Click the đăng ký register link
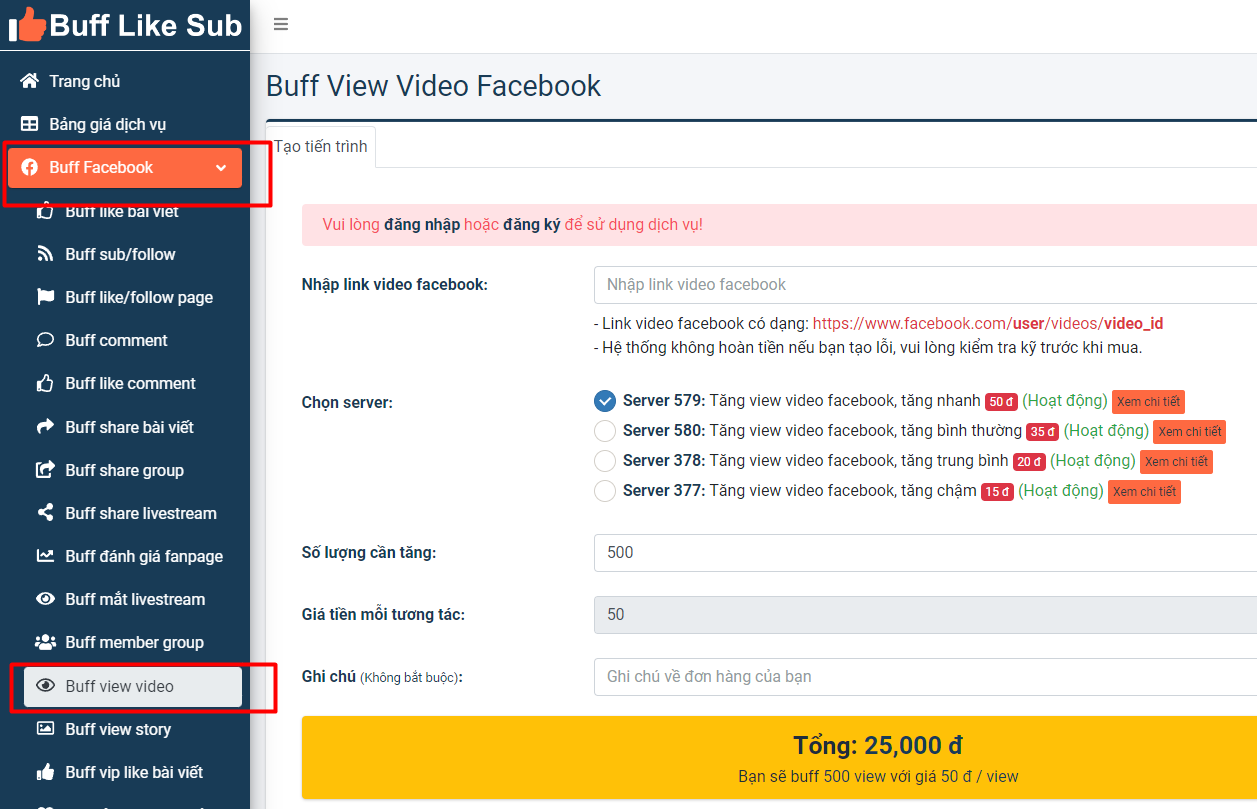This screenshot has width=1257, height=809. point(531,224)
